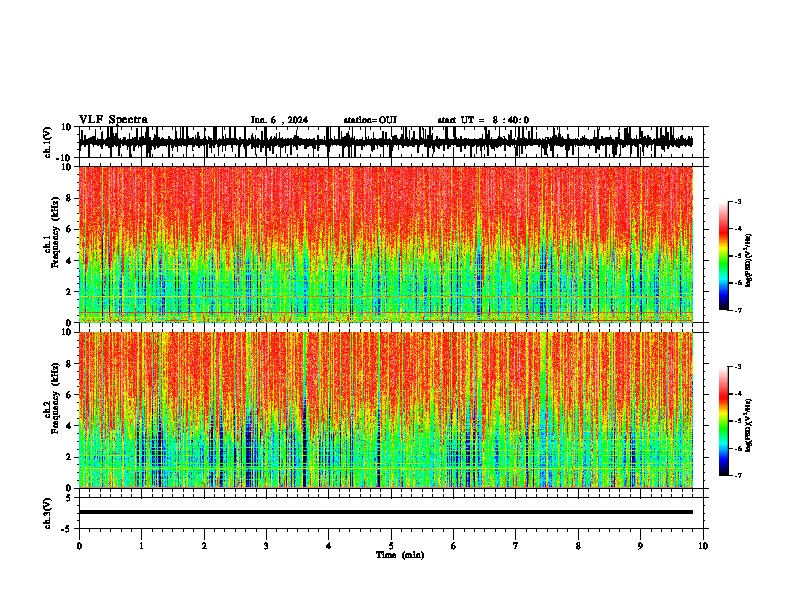Click the "station=OUI" header label

tap(370, 120)
